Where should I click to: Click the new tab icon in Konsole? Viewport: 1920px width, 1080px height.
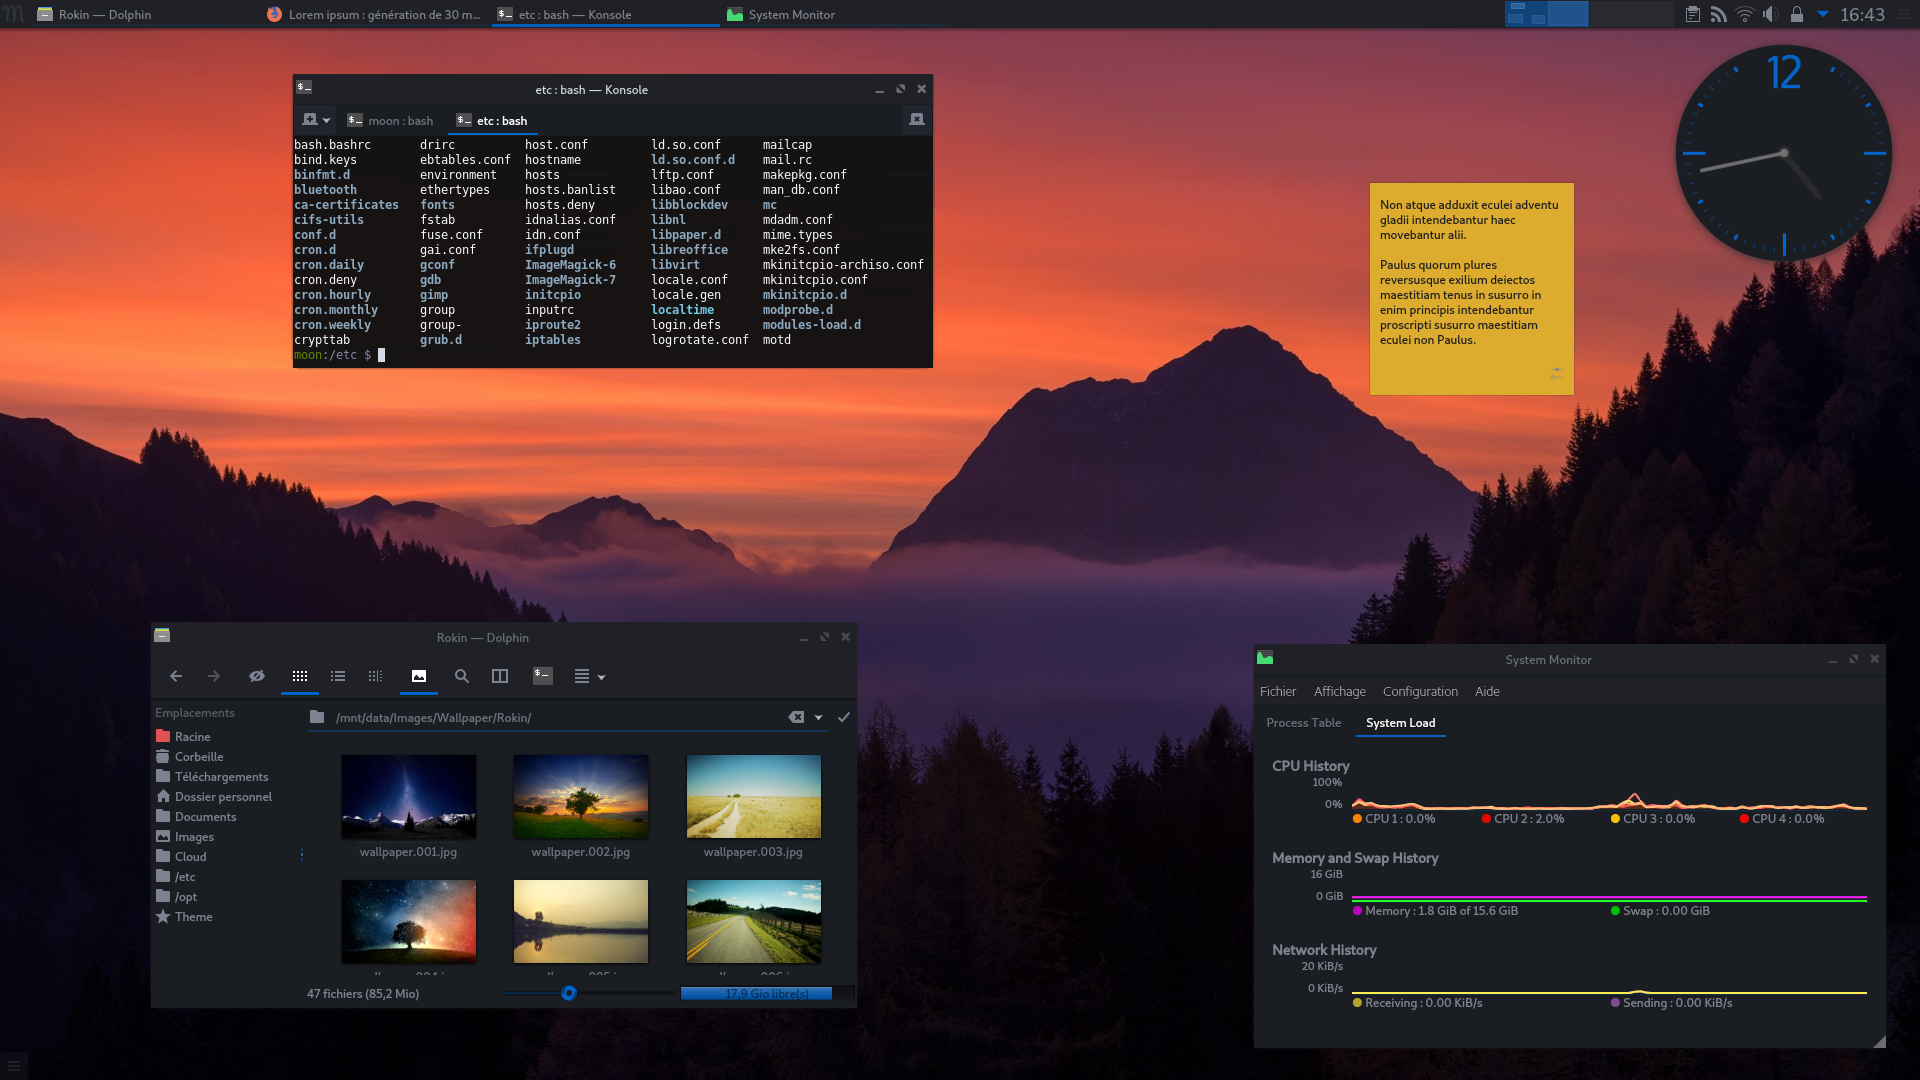[310, 120]
